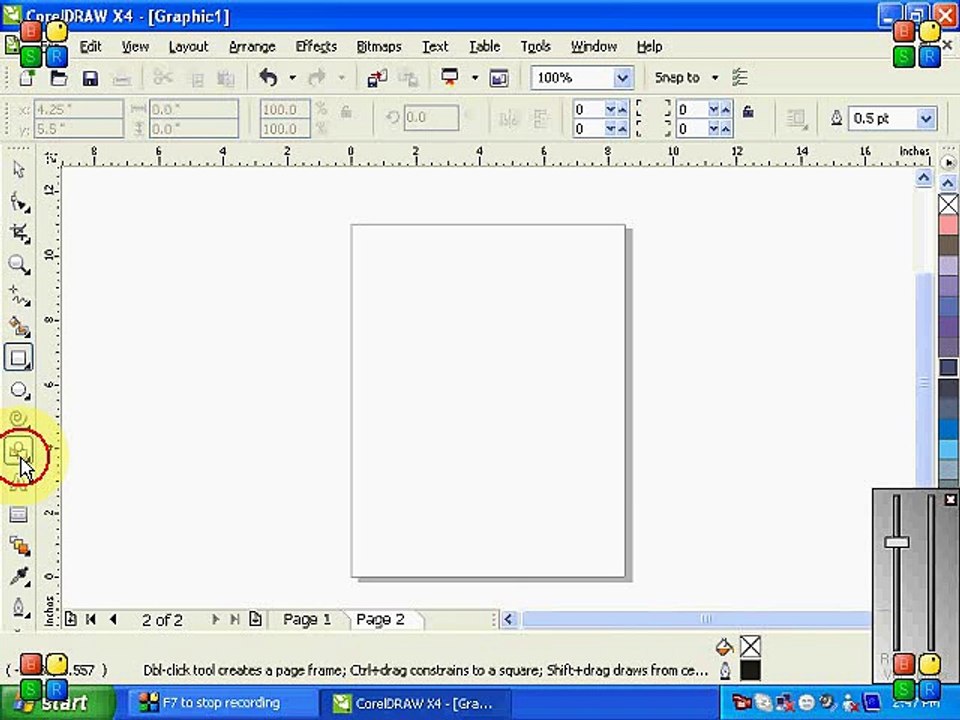Viewport: 960px width, 720px height.
Task: Open the Edit menu
Action: (91, 47)
